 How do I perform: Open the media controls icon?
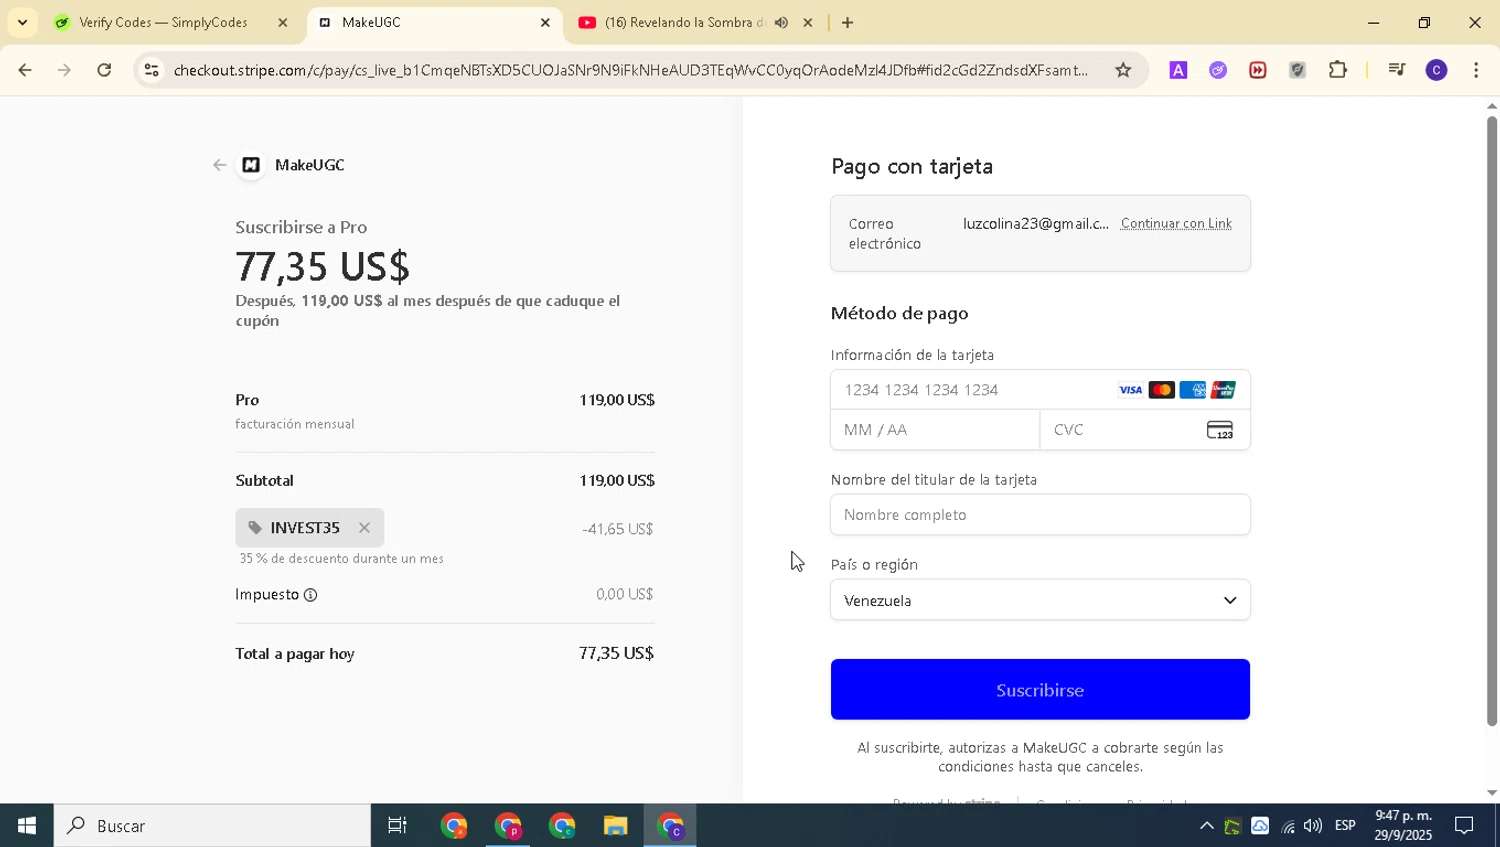tap(1397, 70)
